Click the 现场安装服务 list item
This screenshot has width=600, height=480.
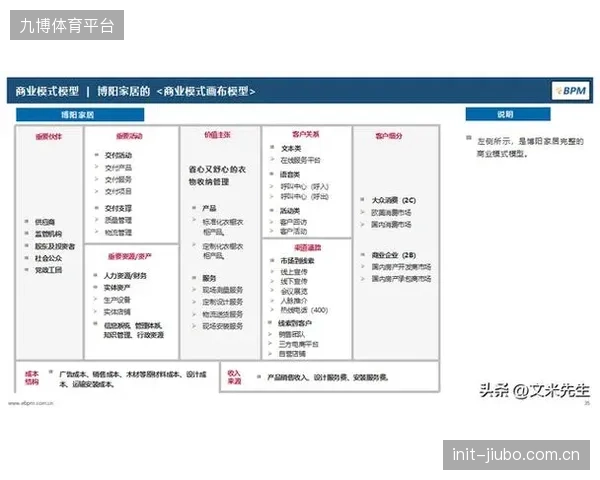222,326
